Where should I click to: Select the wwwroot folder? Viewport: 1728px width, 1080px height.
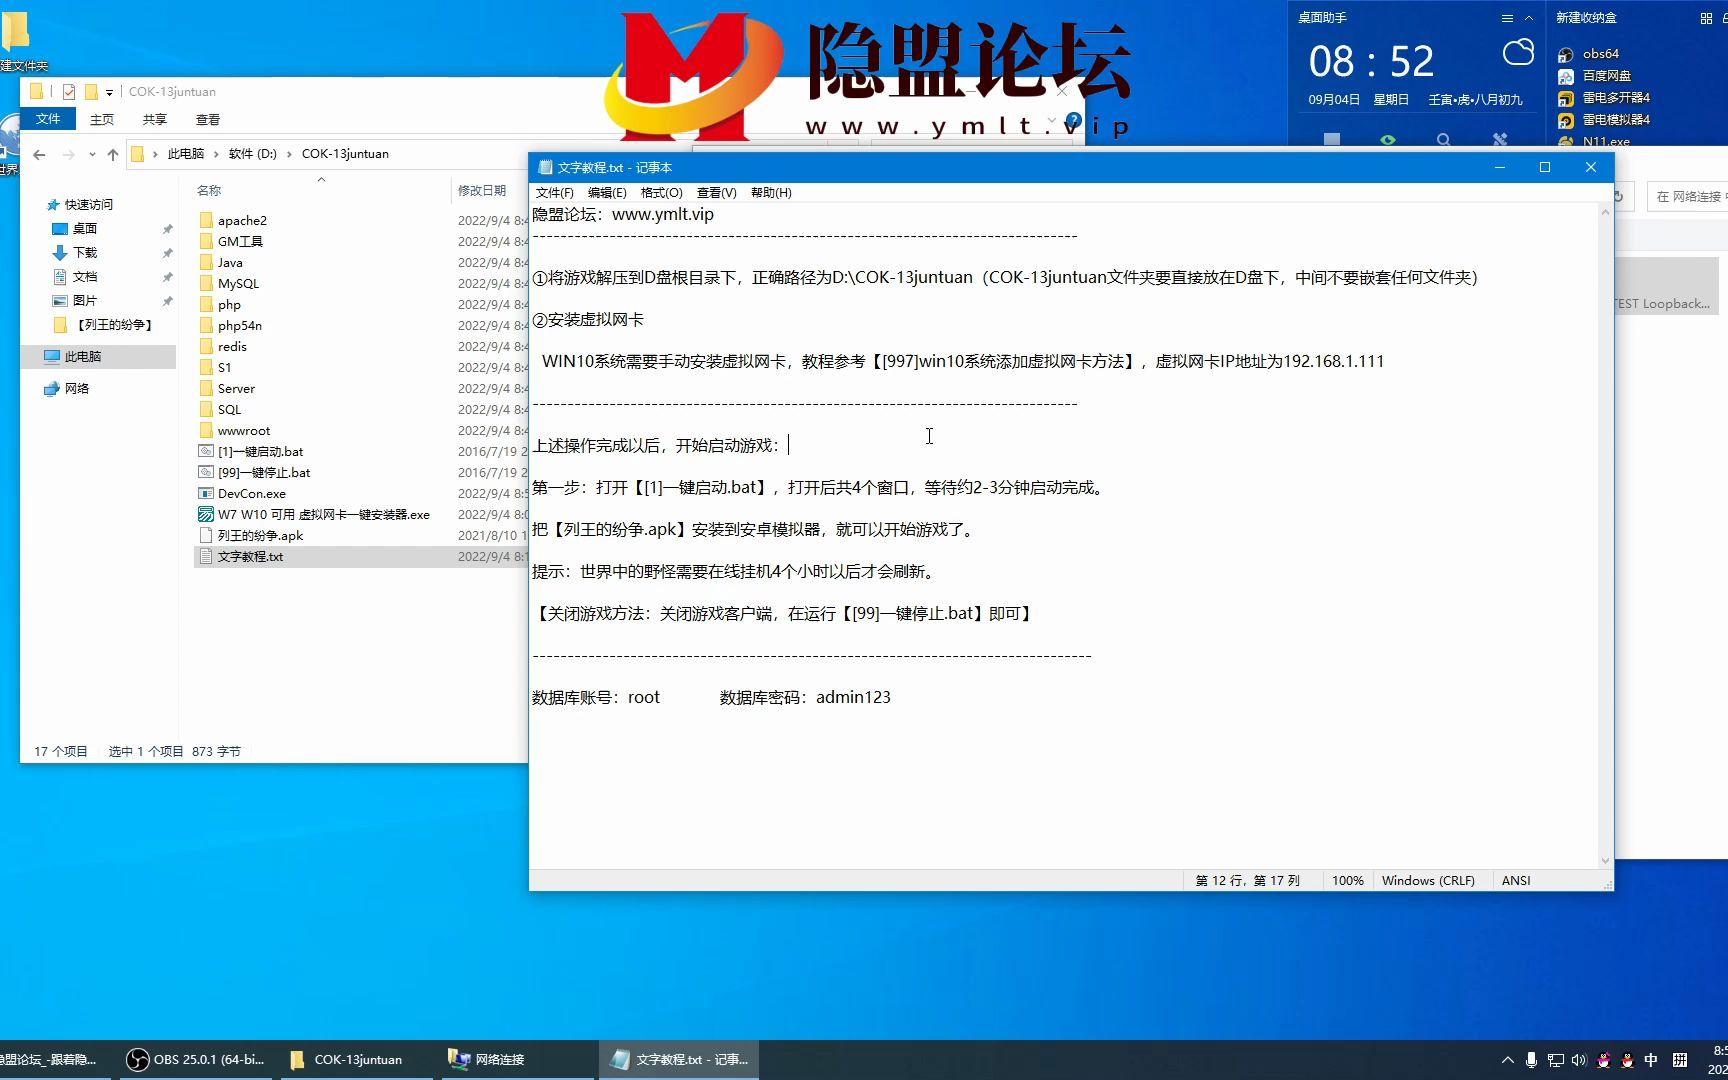[x=244, y=431]
